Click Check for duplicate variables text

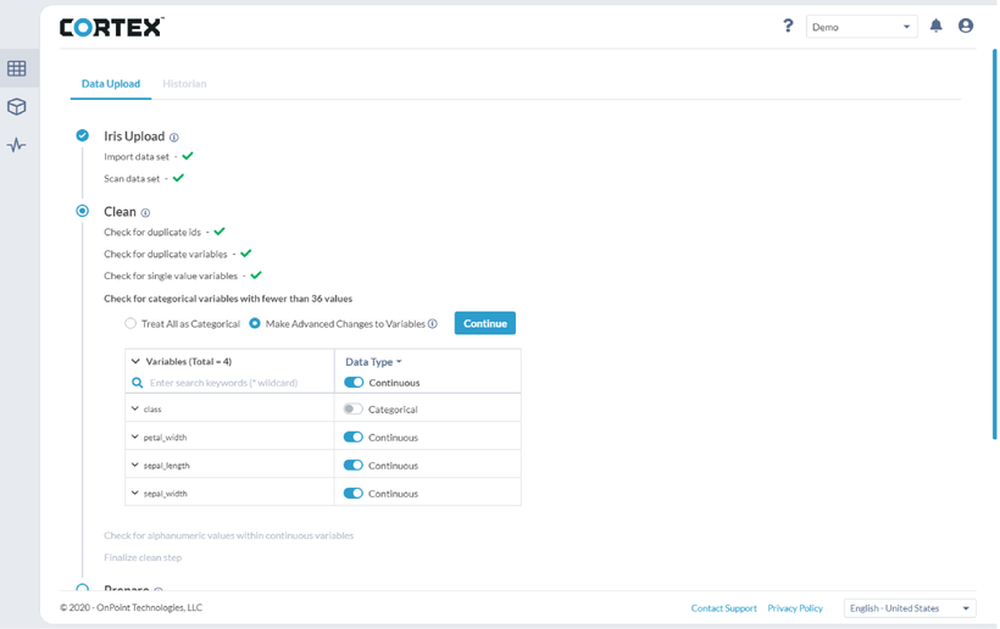tap(166, 254)
